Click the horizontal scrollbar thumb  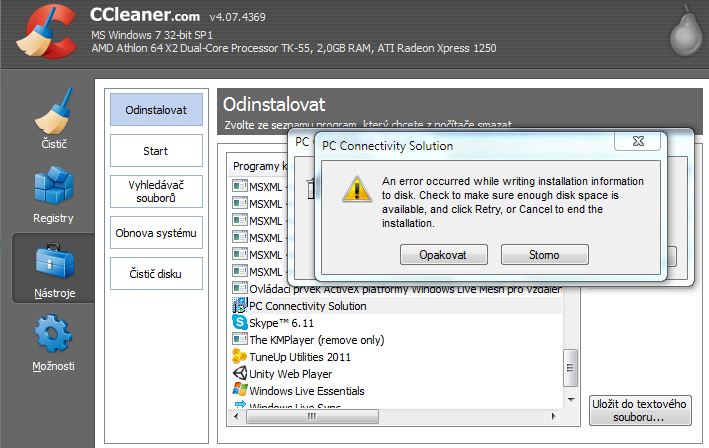pyautogui.click(x=312, y=416)
